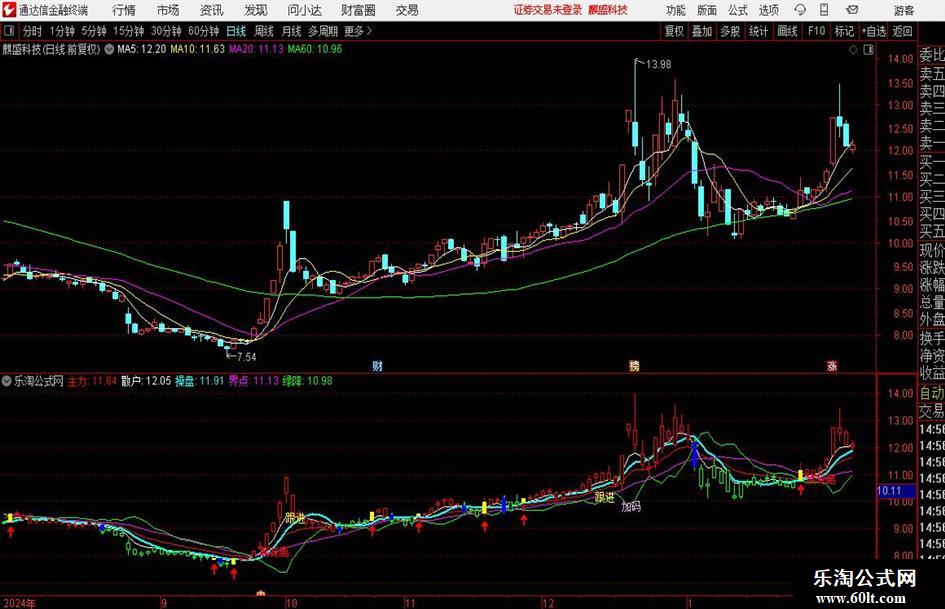945x609 pixels.
Task: Open the mail envelope icon
Action: [852, 10]
